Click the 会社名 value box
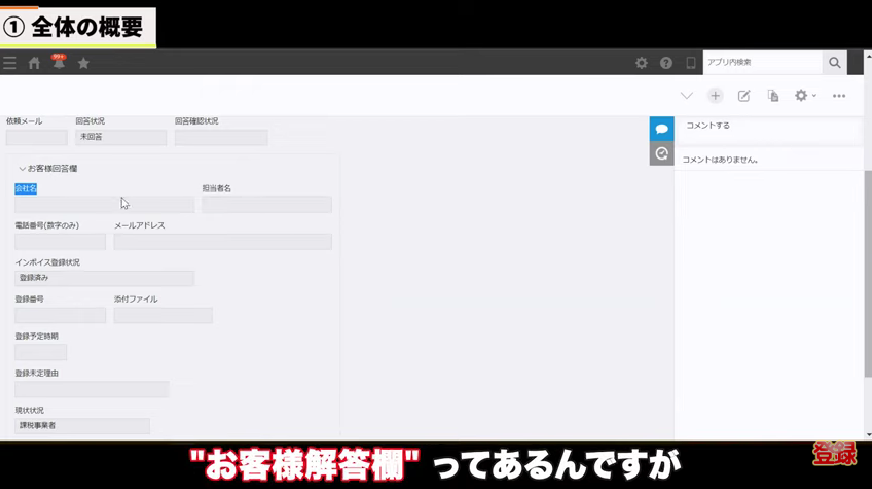Image resolution: width=872 pixels, height=489 pixels. 104,205
